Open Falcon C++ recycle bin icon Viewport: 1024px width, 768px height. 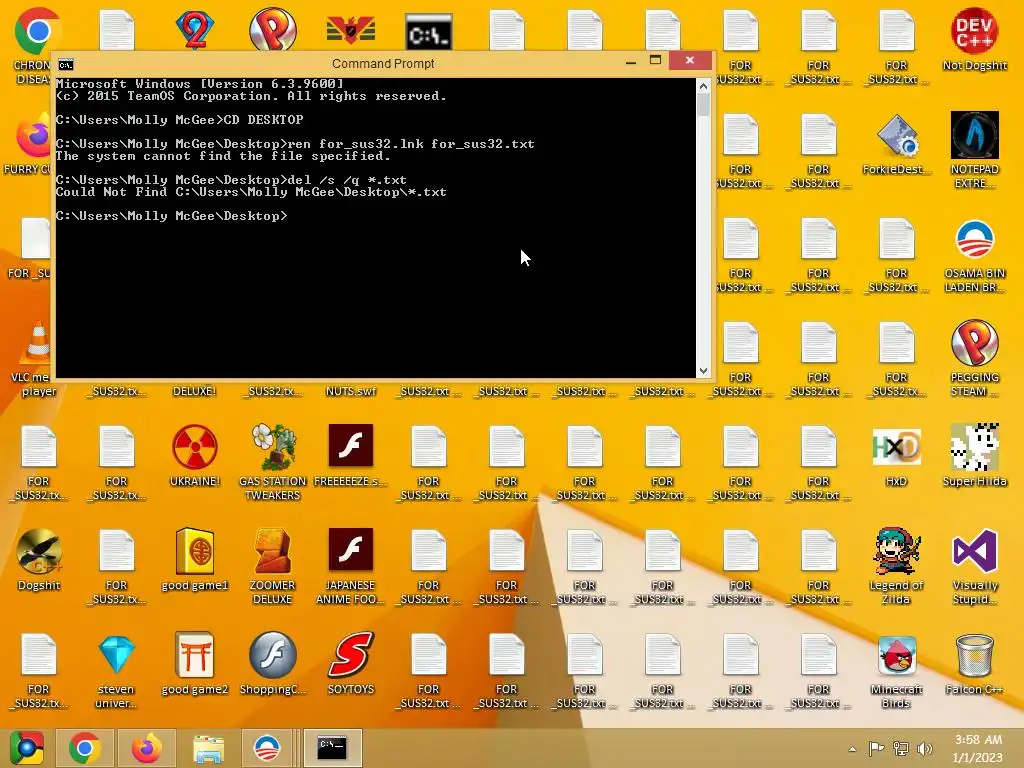point(974,664)
